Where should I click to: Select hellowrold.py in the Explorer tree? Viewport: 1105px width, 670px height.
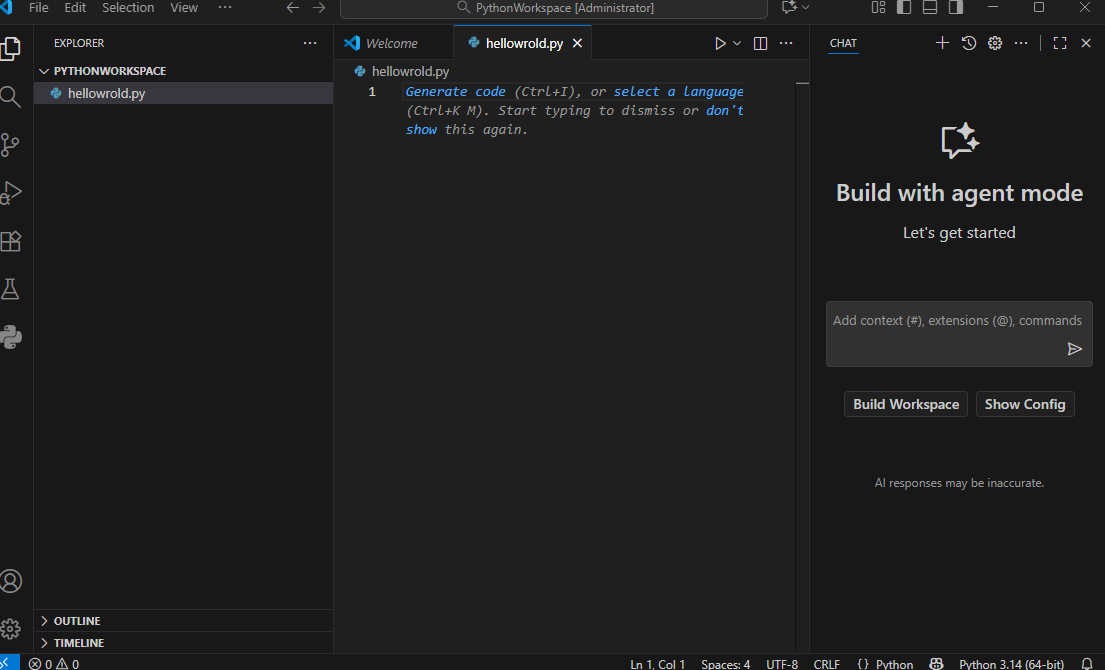(183, 93)
